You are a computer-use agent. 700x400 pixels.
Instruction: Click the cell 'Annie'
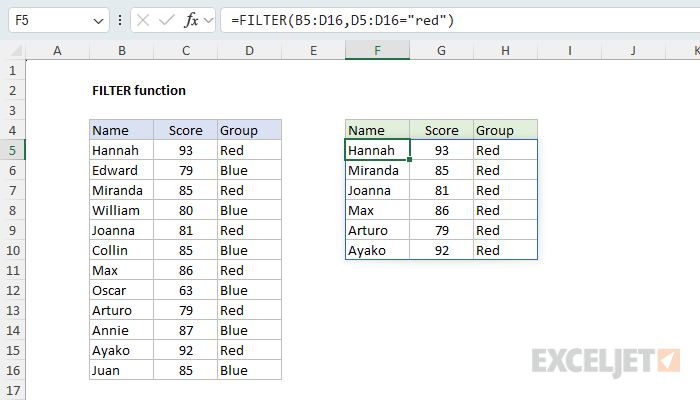click(x=121, y=330)
